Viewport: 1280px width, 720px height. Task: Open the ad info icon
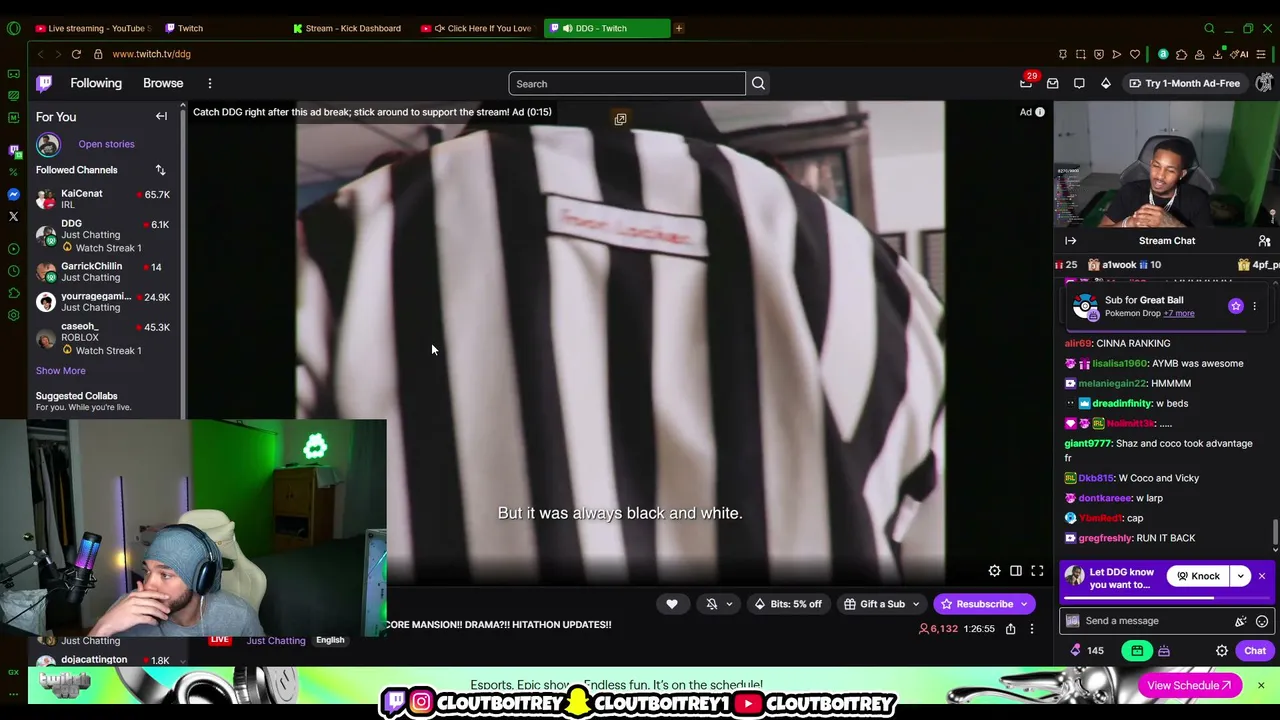[x=1040, y=112]
